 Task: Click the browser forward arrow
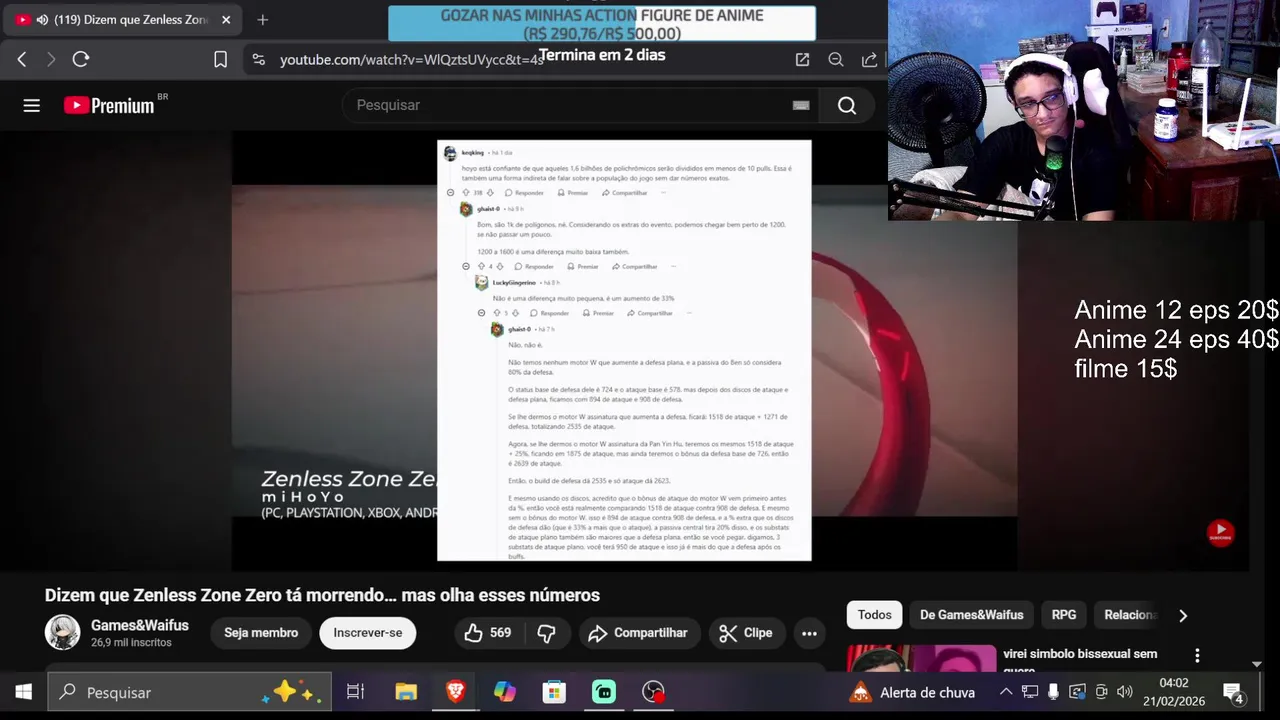tap(51, 60)
